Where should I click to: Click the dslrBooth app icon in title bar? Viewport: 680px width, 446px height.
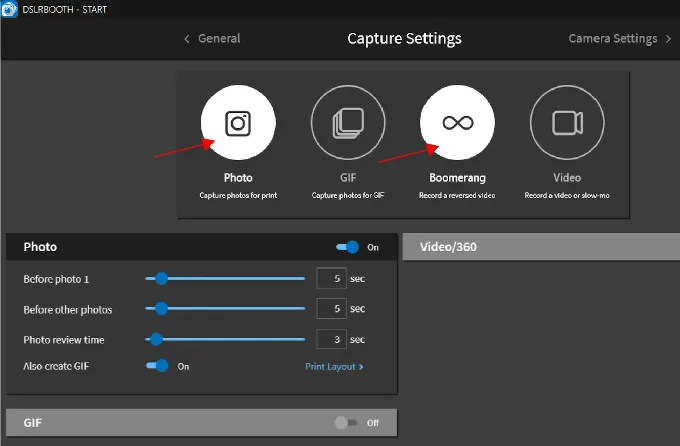click(9, 9)
